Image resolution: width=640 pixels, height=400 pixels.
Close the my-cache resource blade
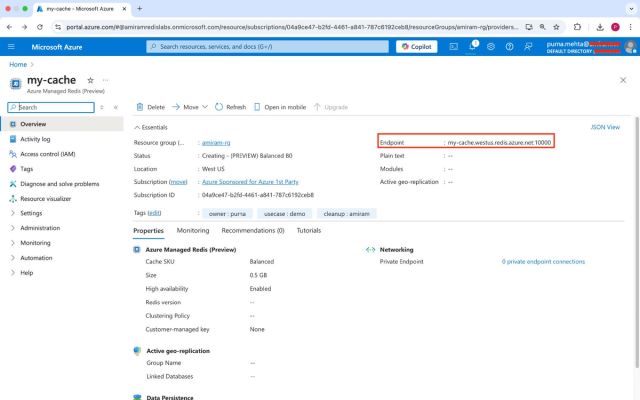point(623,80)
